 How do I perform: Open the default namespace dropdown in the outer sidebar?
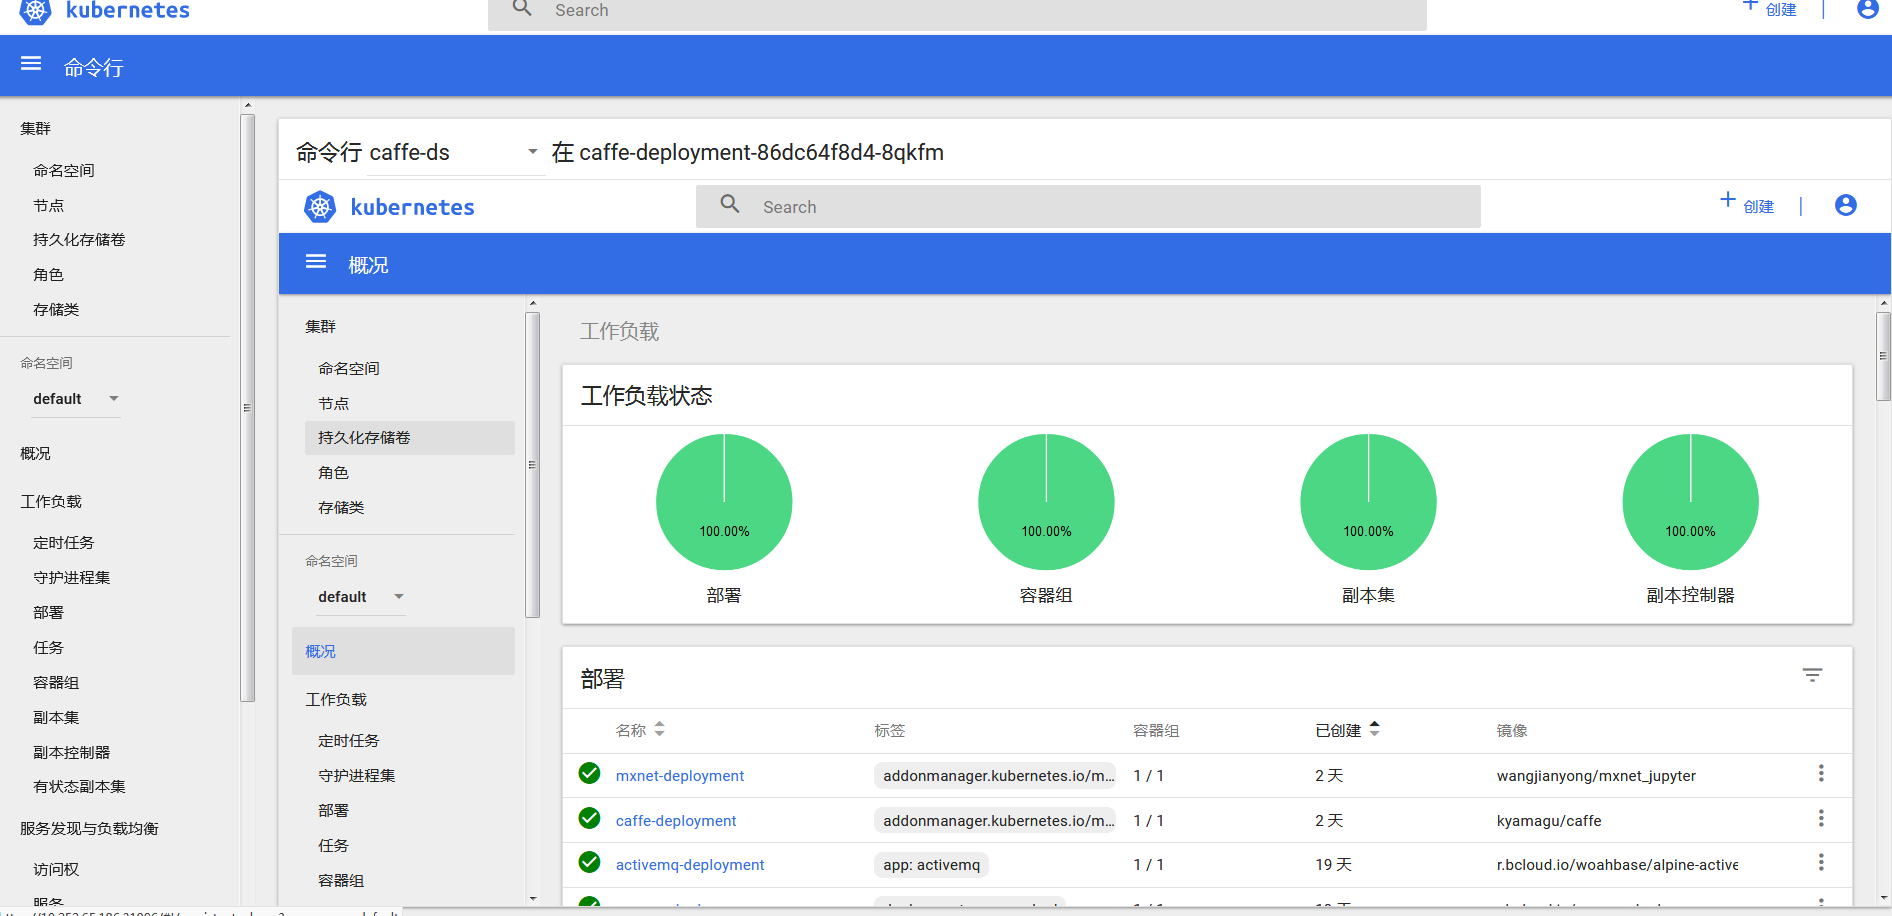tap(76, 399)
